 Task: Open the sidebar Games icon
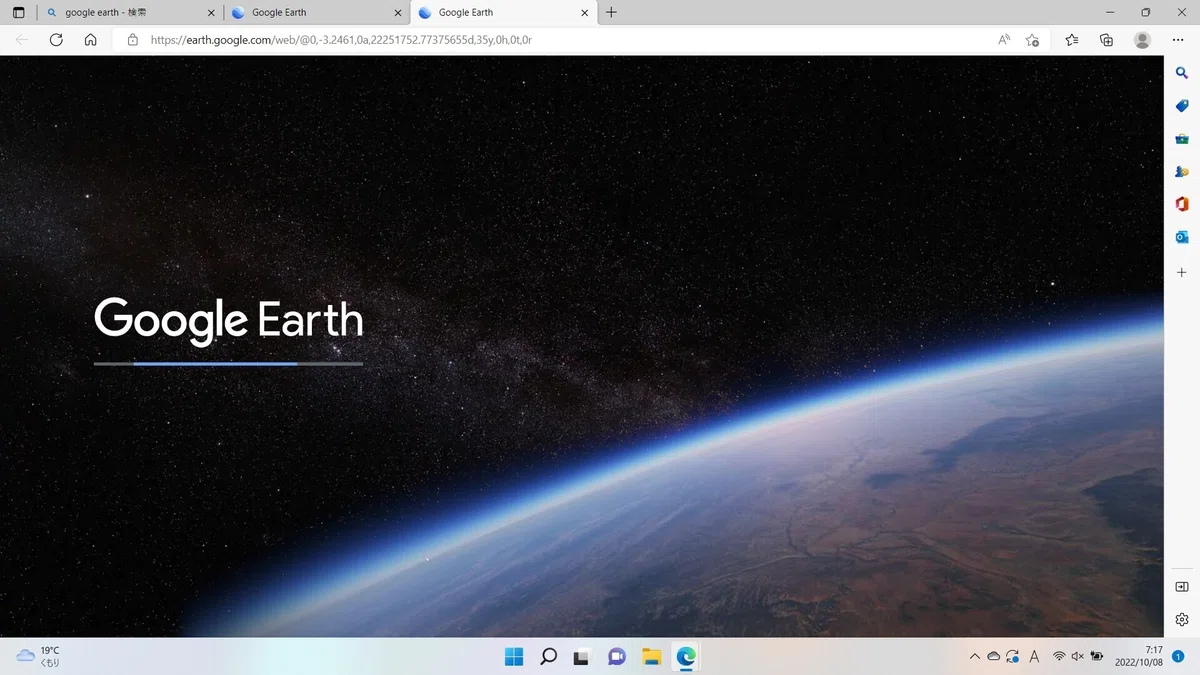1182,172
